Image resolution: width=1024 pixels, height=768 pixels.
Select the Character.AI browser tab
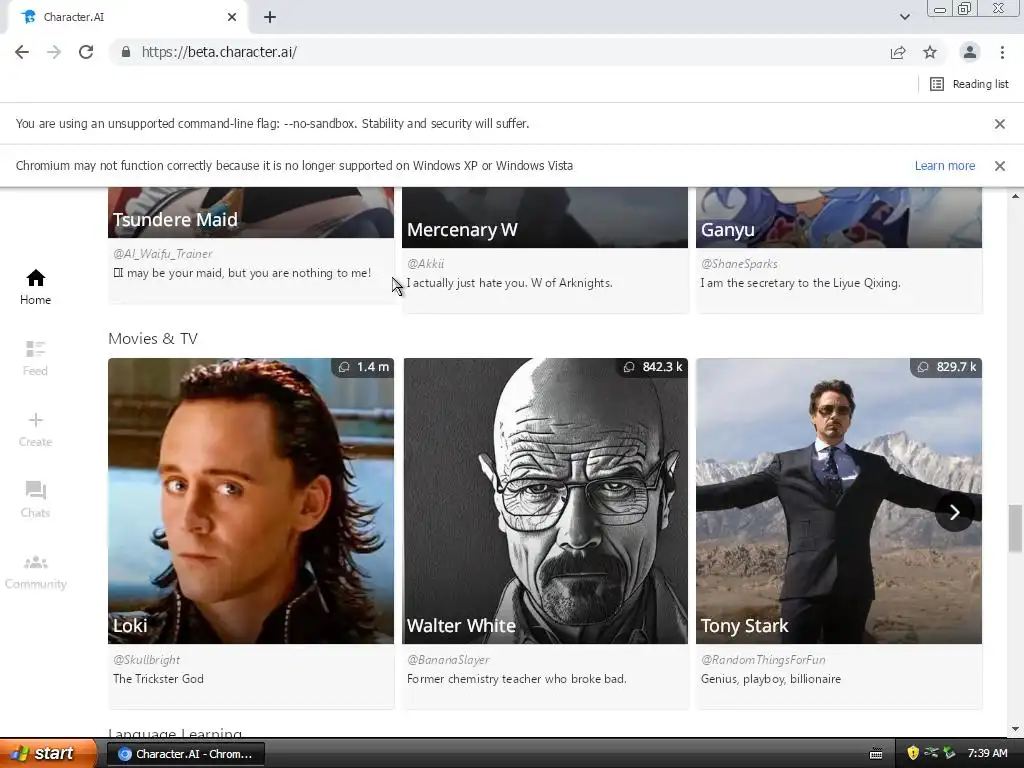point(127,17)
